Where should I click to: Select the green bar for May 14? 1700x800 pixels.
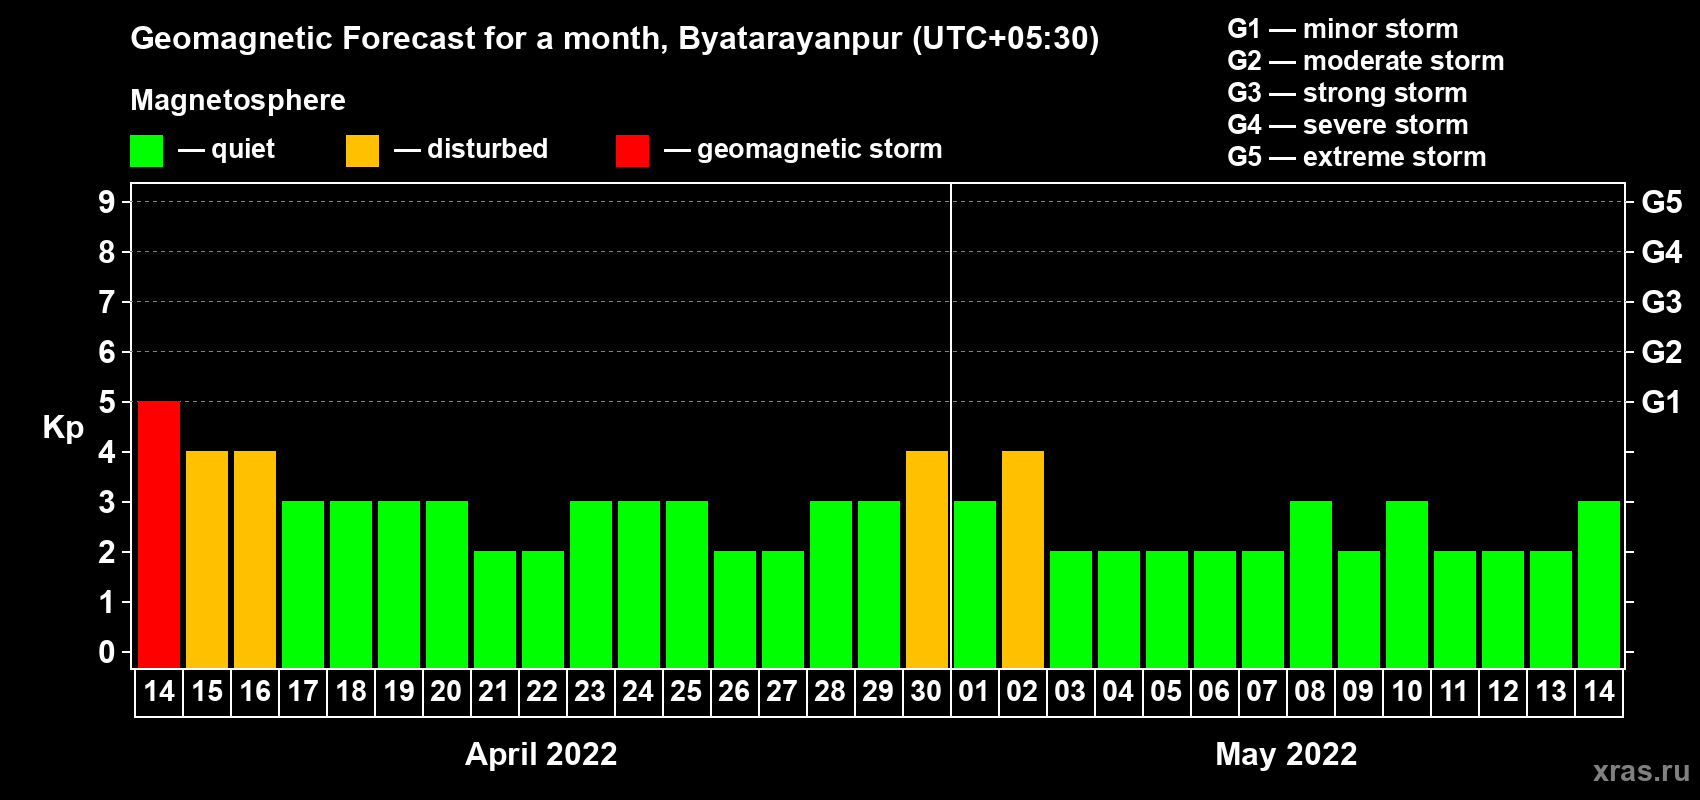coord(1599,584)
